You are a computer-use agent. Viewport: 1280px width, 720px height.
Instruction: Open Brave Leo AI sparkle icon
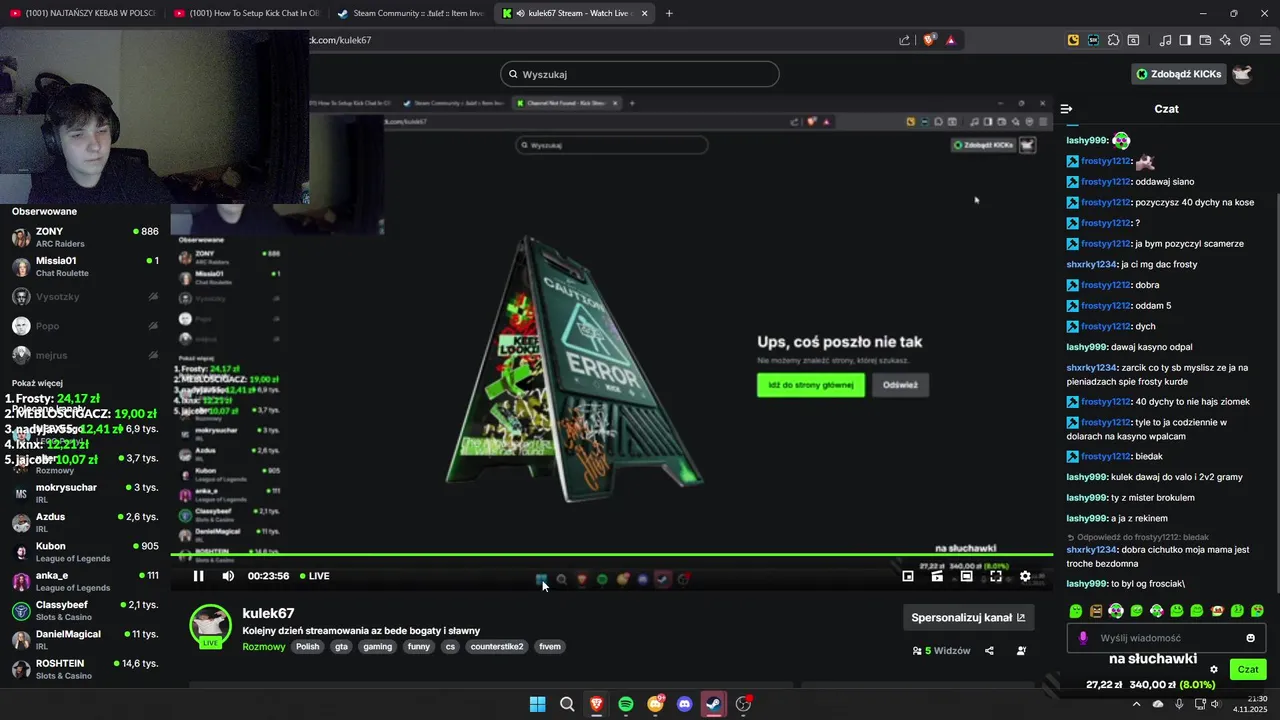[x=1225, y=40]
